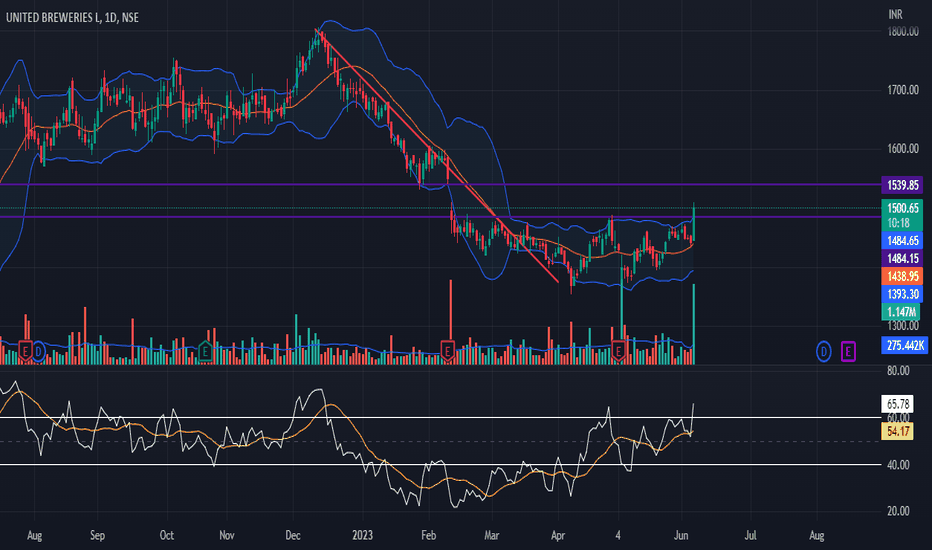932x550 pixels.
Task: Click the orange 1438.95 price label
Action: click(x=902, y=276)
